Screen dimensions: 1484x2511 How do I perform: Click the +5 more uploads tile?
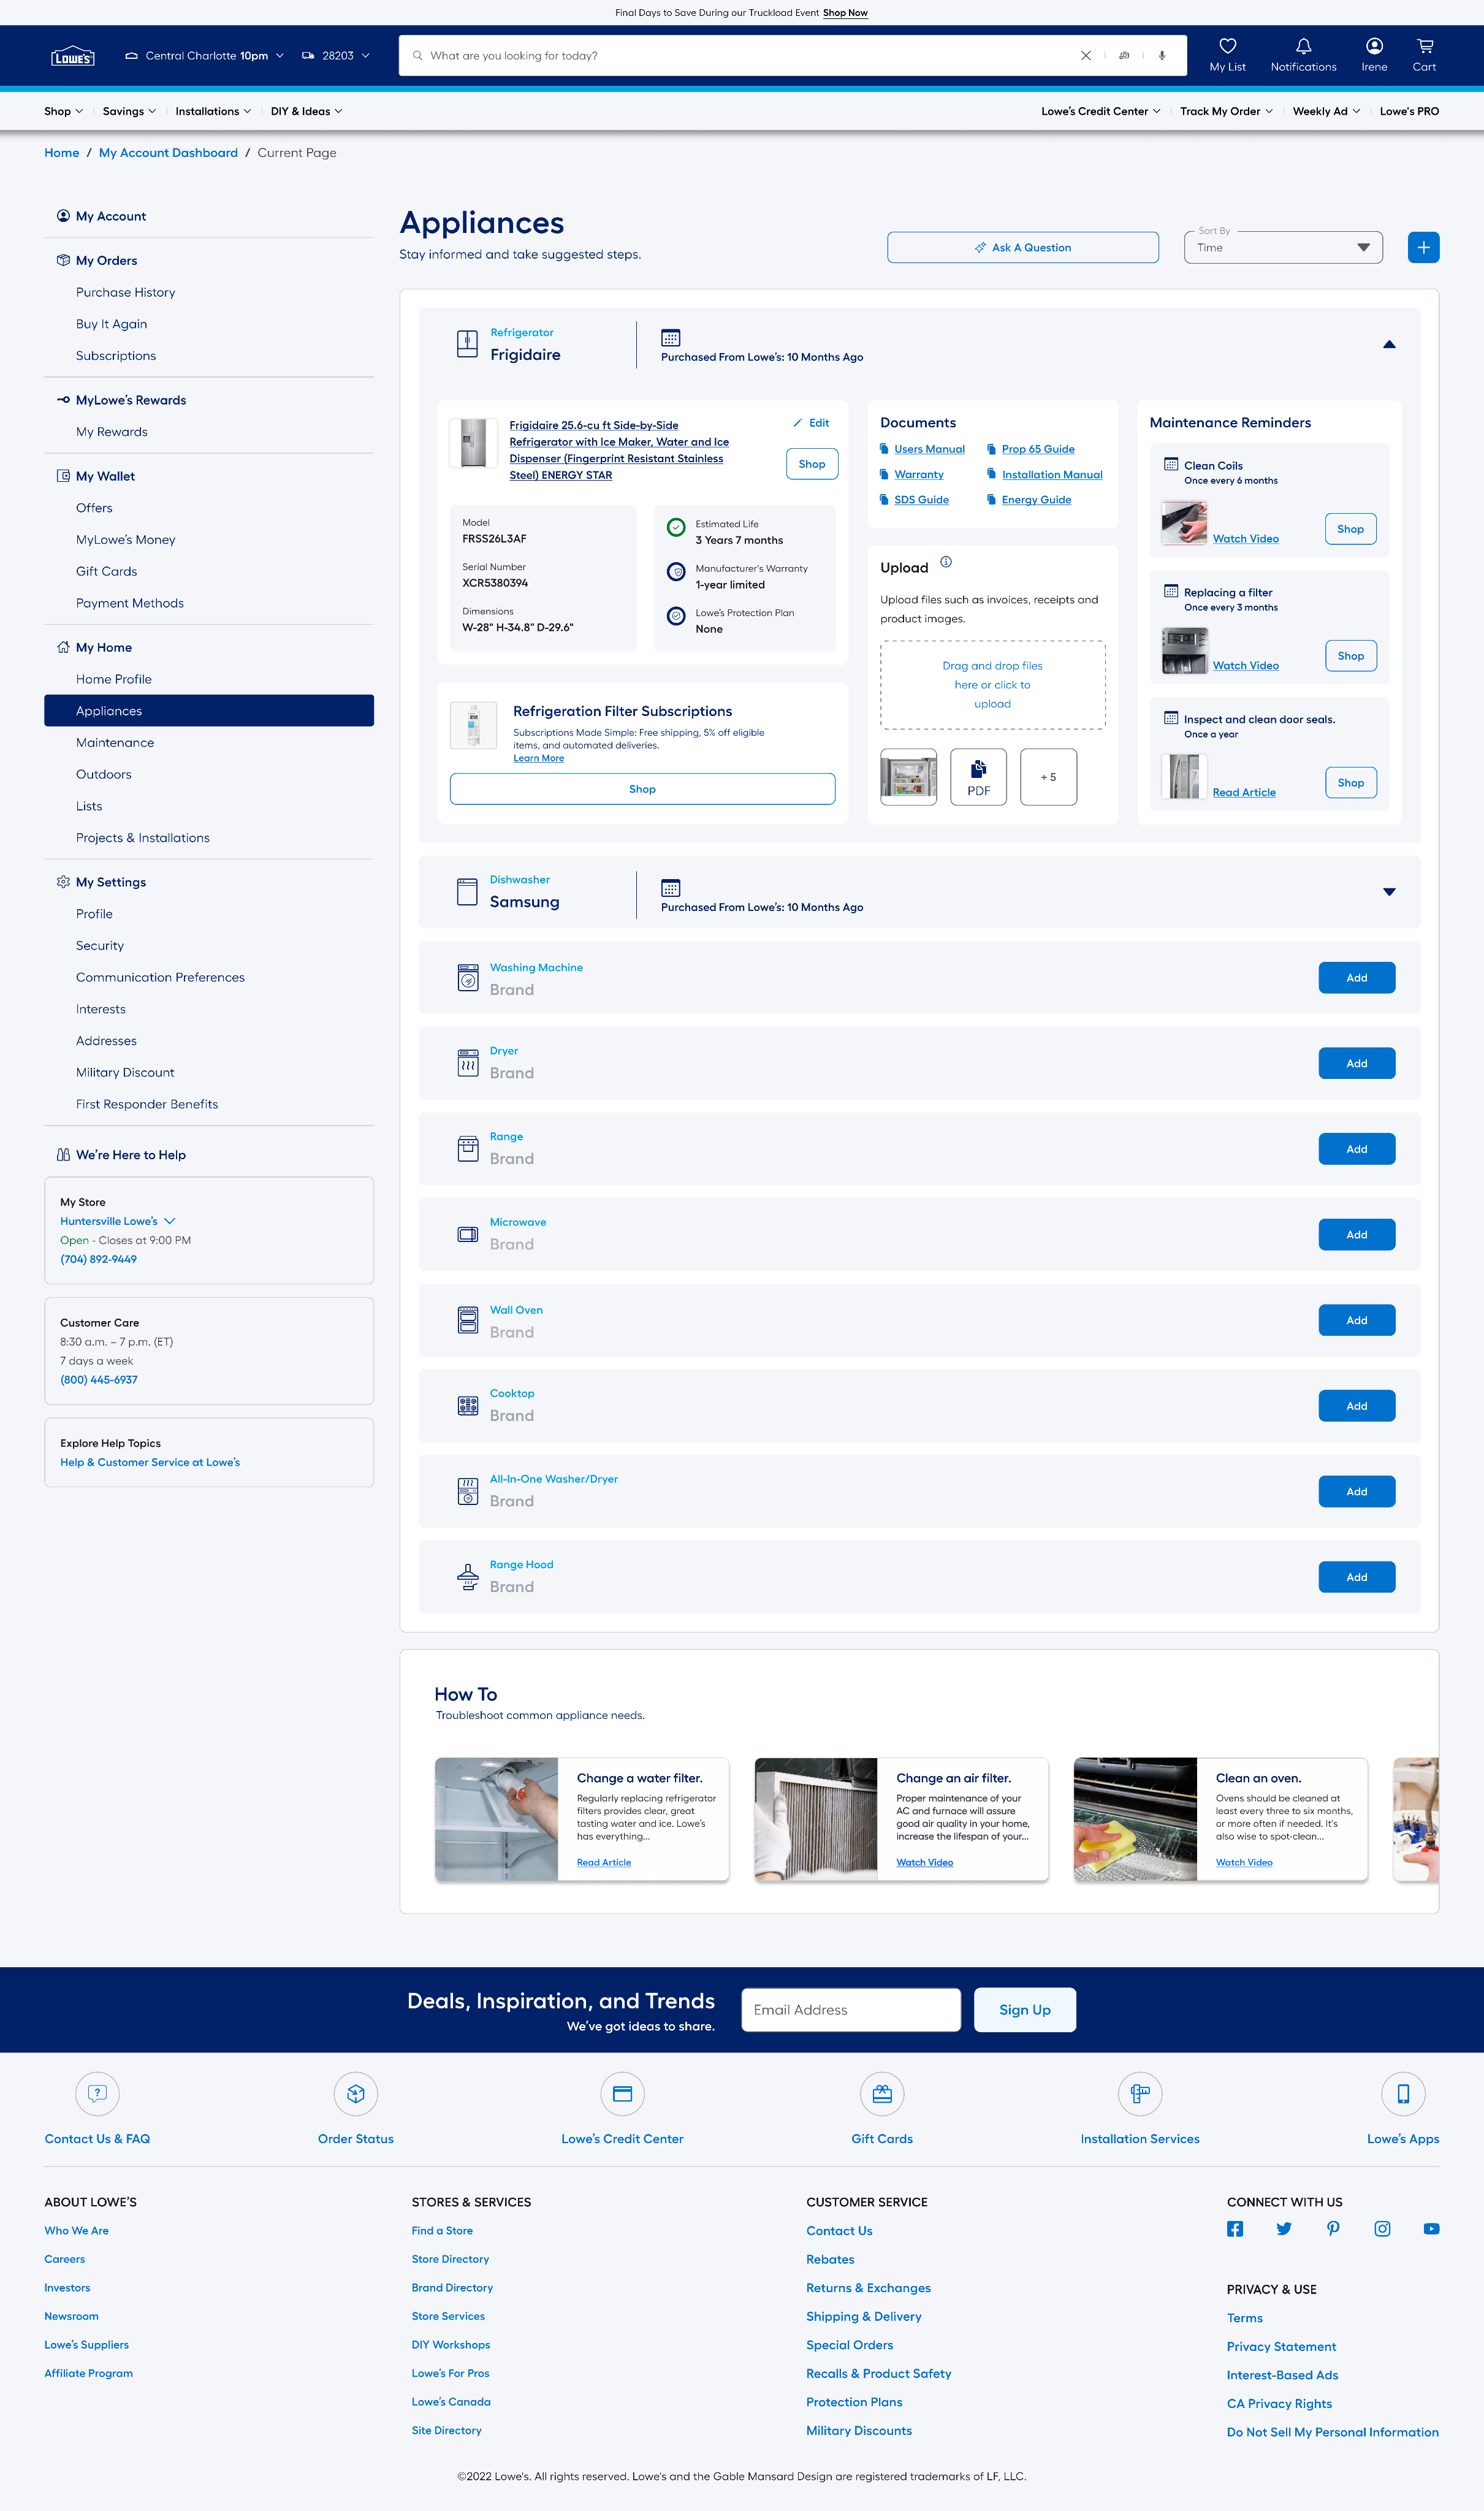point(1048,777)
